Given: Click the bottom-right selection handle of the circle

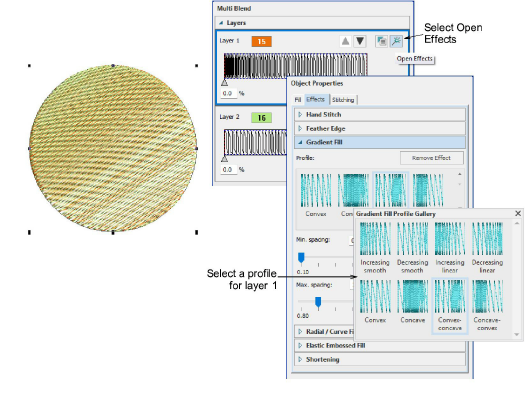Looking at the screenshot, I should coord(197,232).
